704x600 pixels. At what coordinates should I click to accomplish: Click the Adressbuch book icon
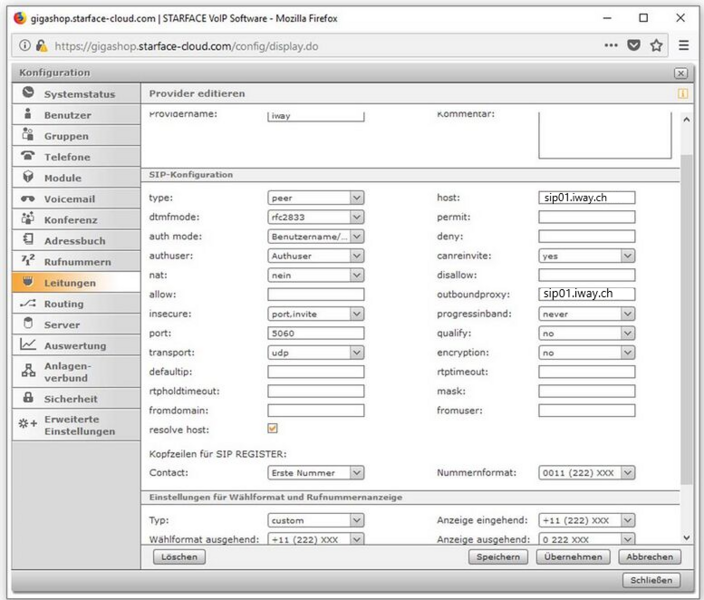28,239
